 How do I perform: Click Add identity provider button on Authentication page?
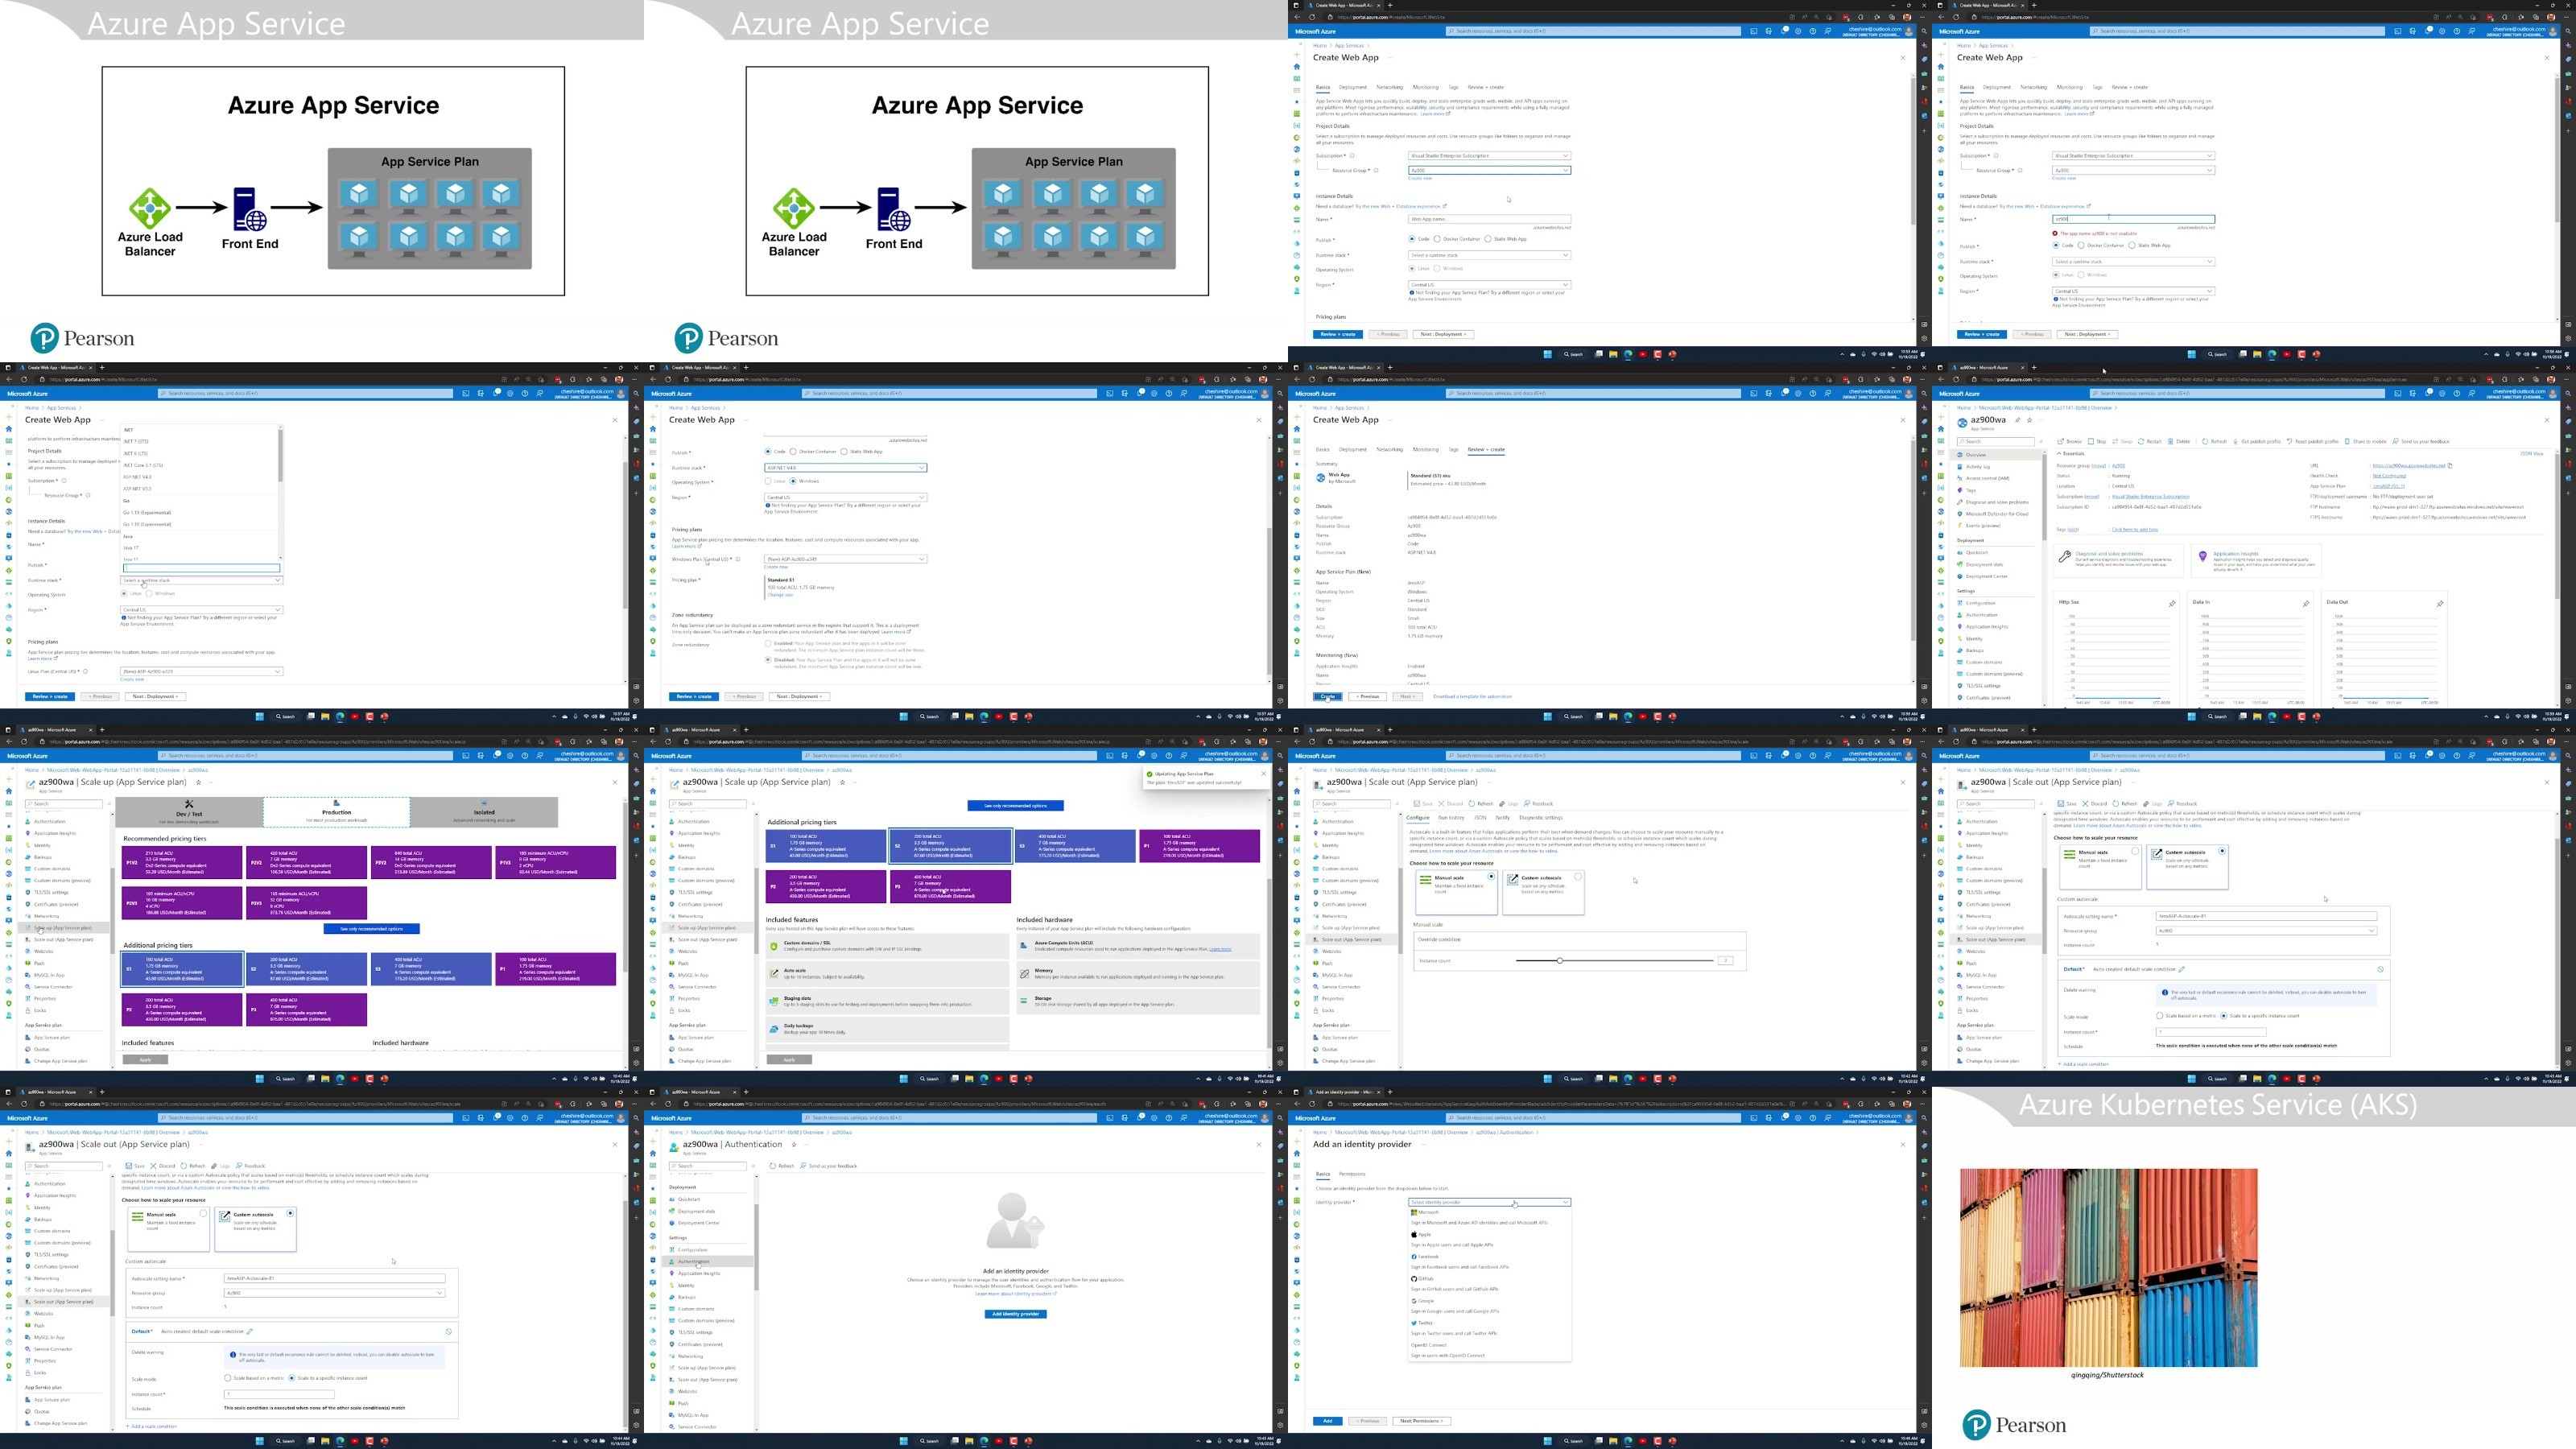(x=1016, y=1315)
